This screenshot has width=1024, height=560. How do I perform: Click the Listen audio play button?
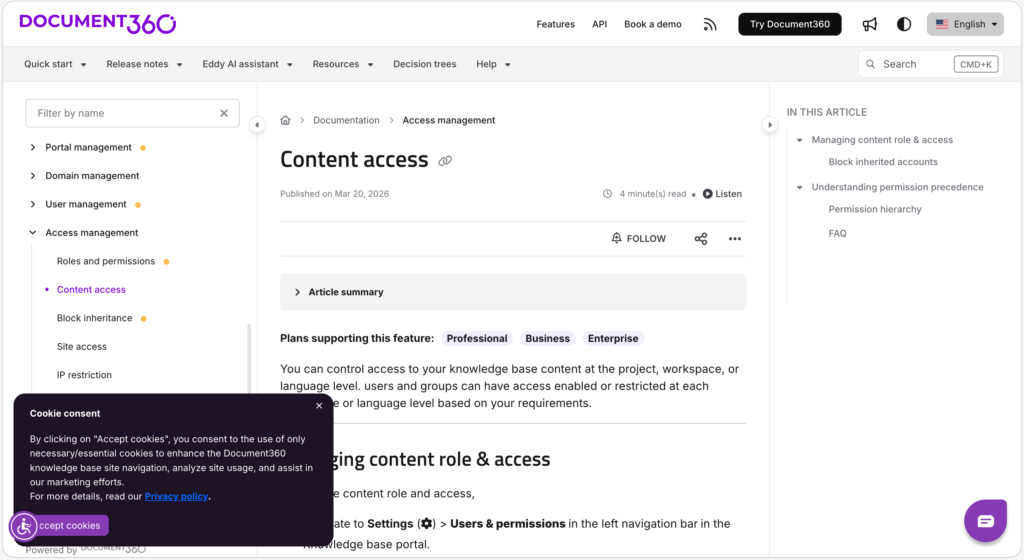pyautogui.click(x=722, y=194)
